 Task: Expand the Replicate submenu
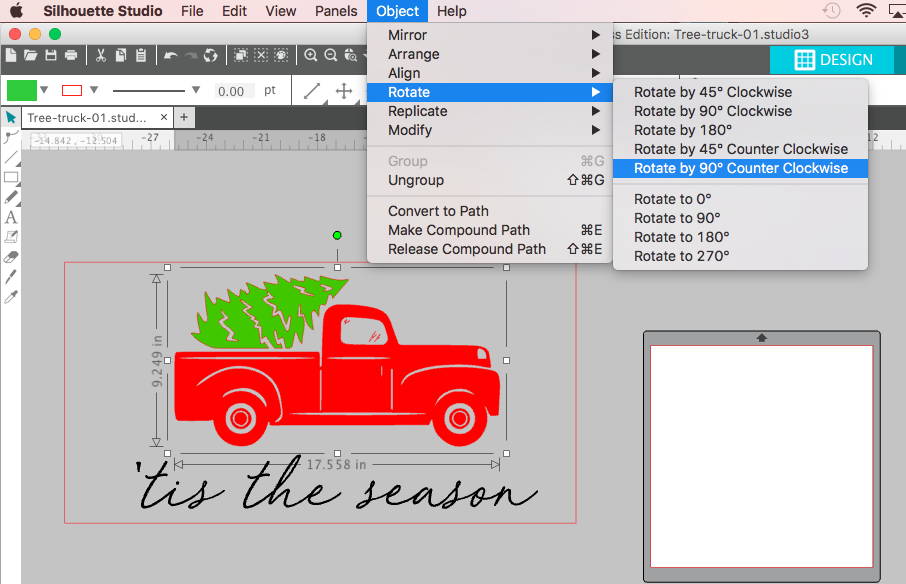[x=489, y=111]
